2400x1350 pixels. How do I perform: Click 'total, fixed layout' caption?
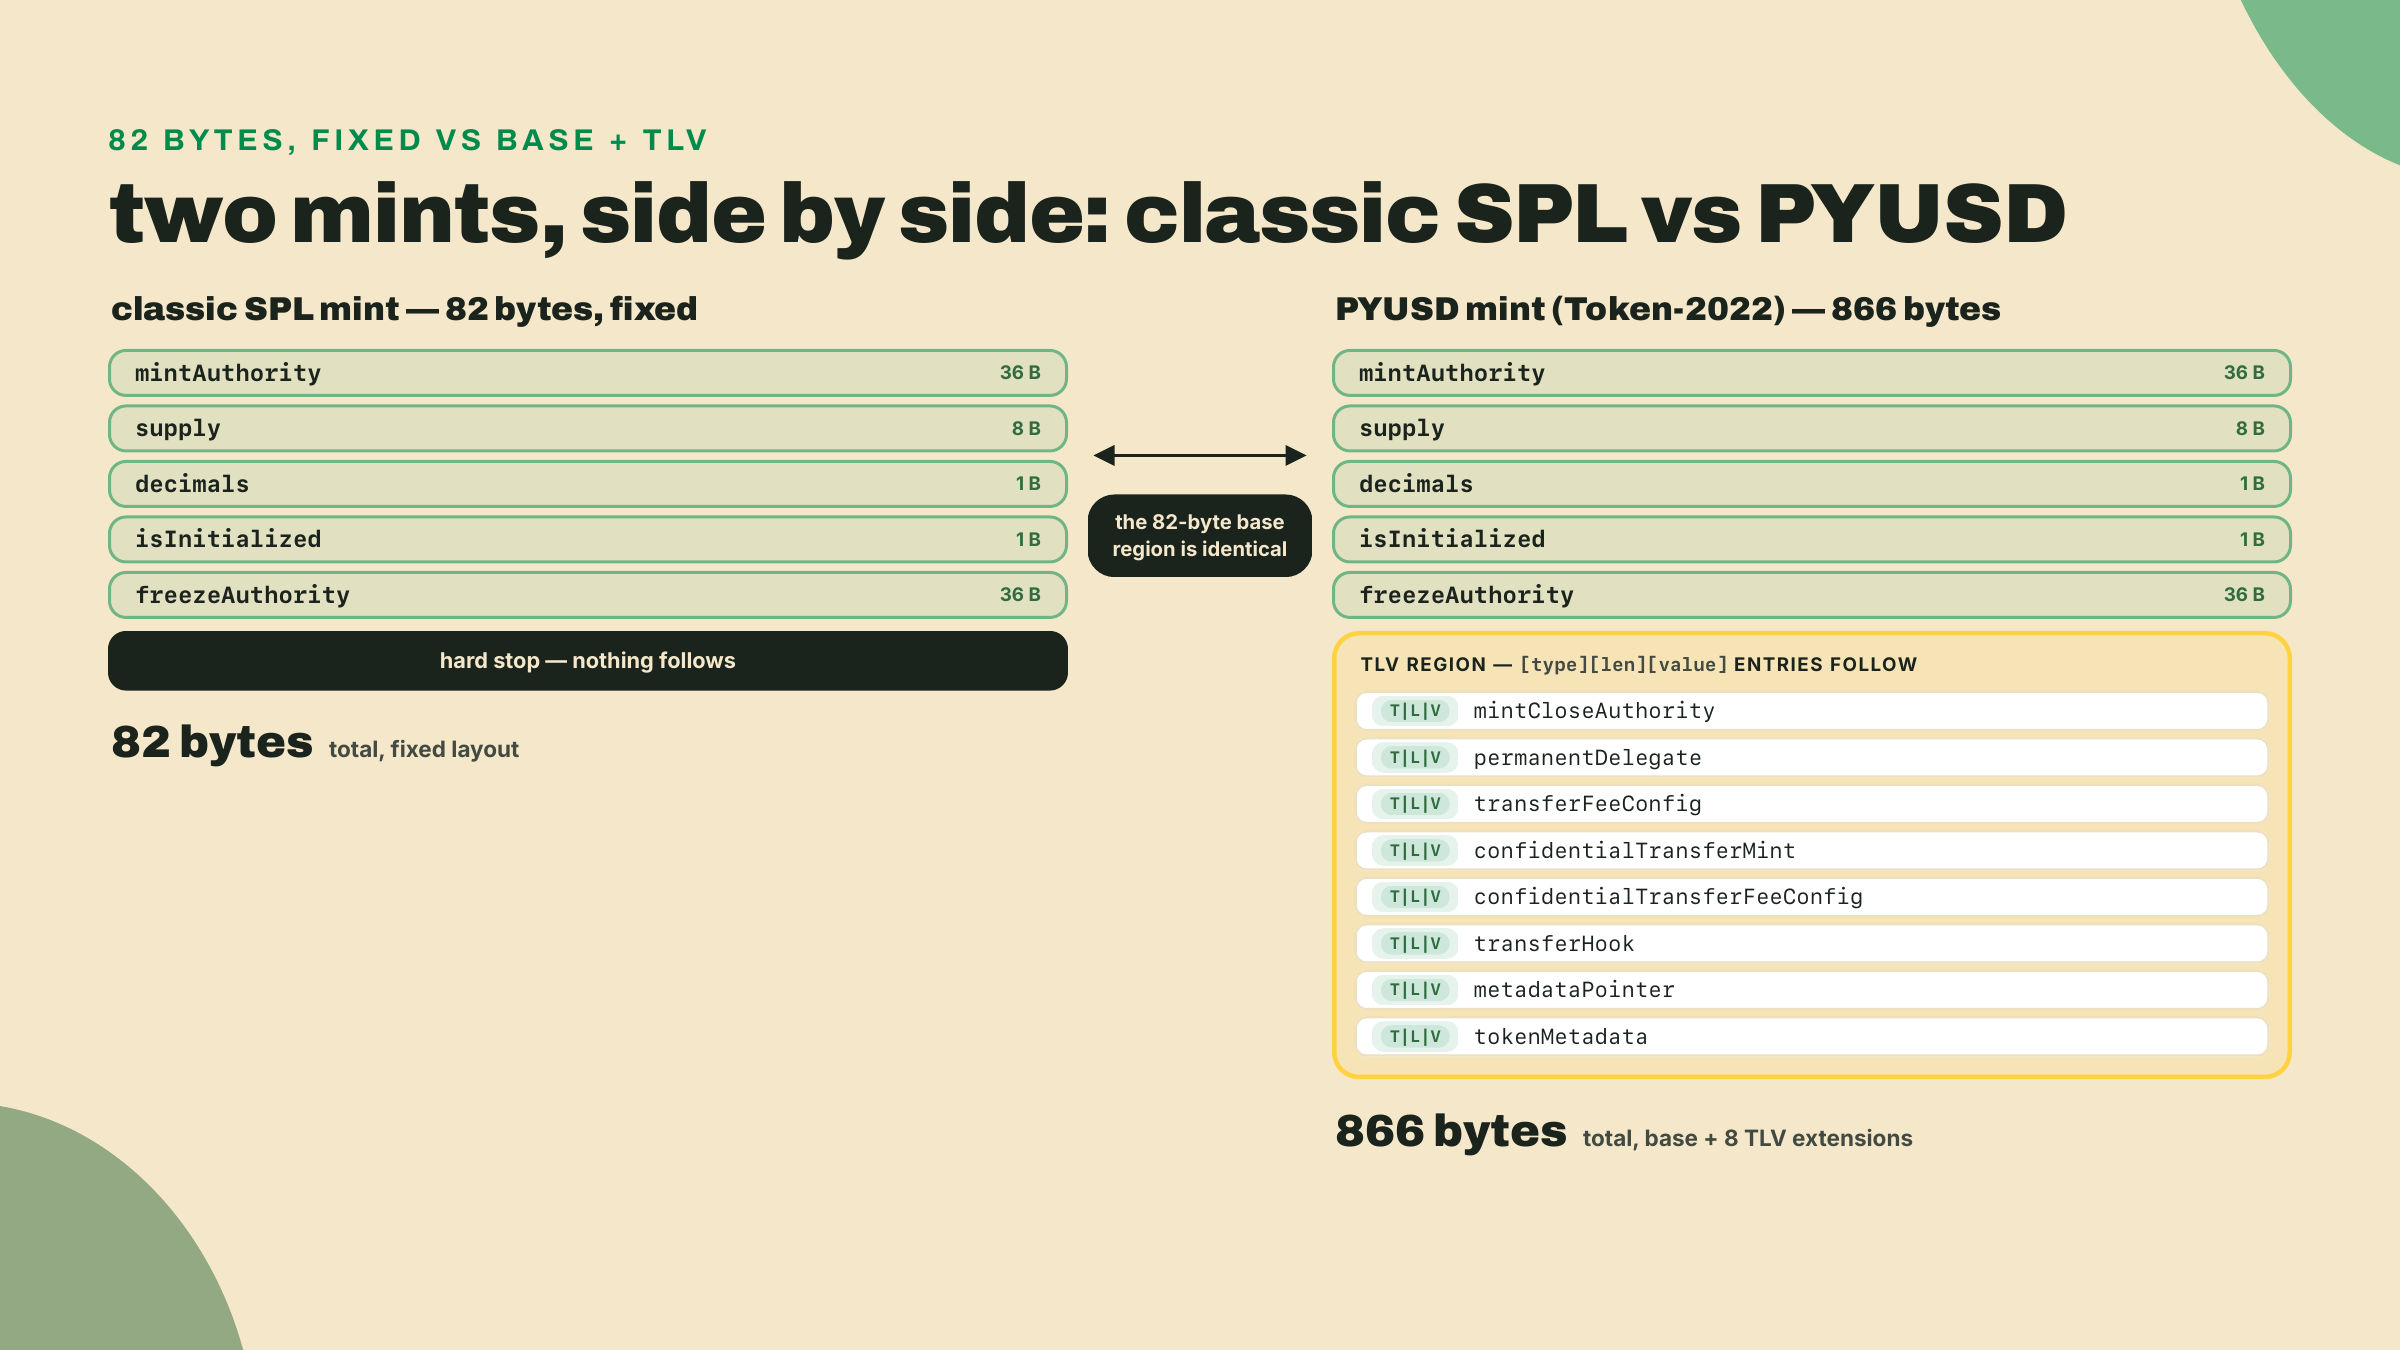pos(424,749)
